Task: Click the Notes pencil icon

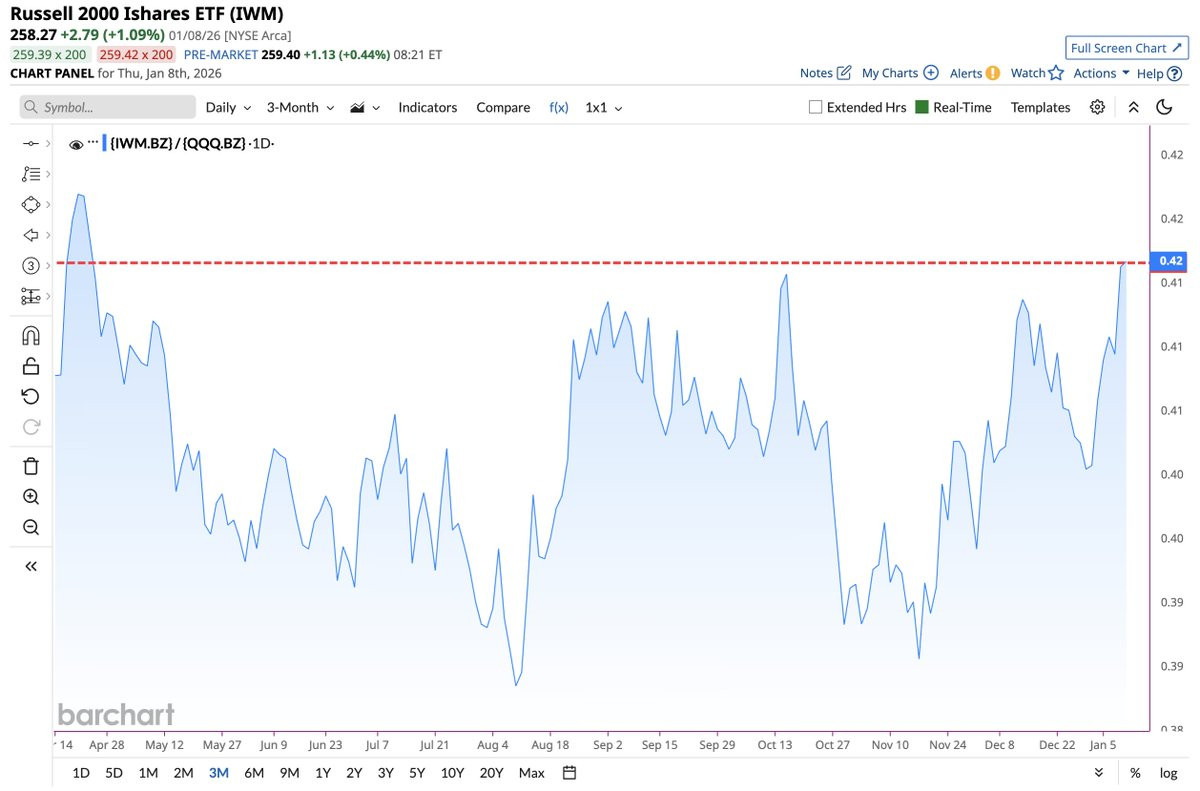Action: tap(843, 73)
